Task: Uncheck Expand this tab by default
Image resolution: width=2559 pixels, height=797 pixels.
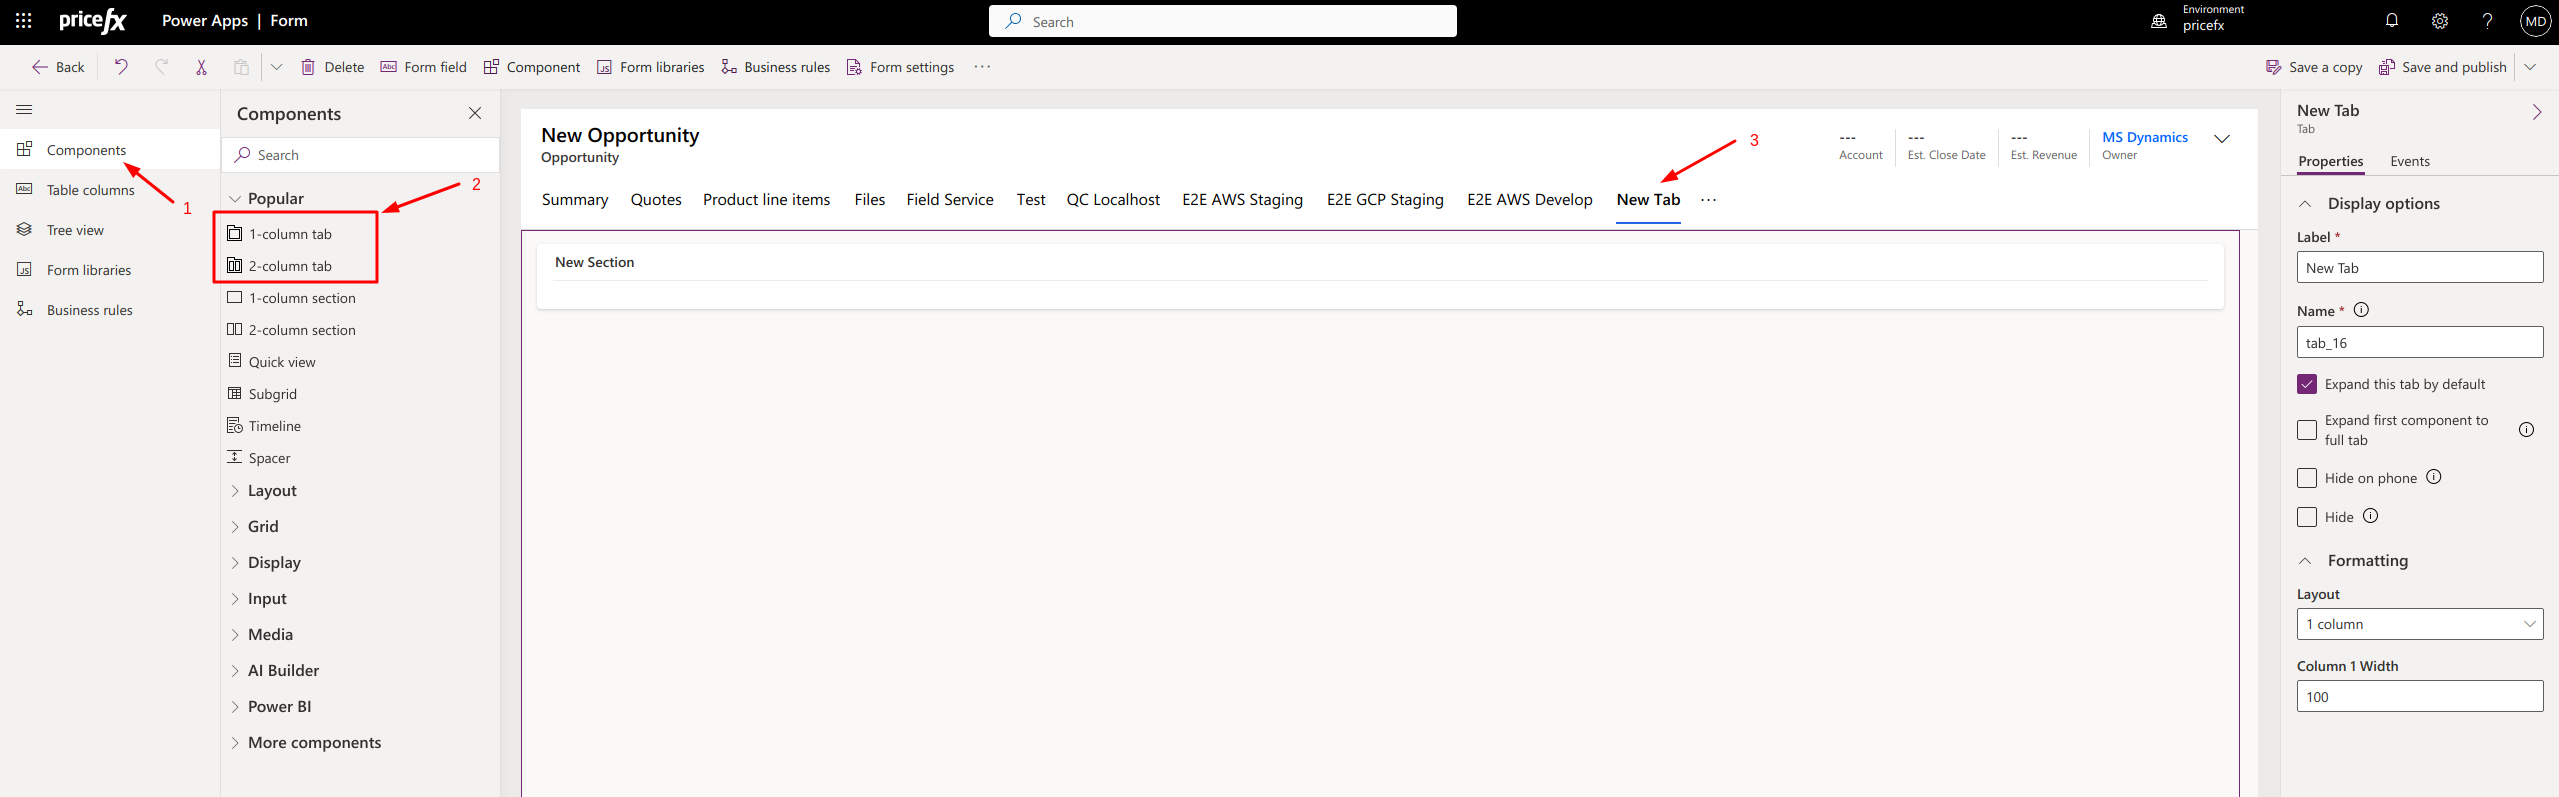Action: pos(2307,384)
